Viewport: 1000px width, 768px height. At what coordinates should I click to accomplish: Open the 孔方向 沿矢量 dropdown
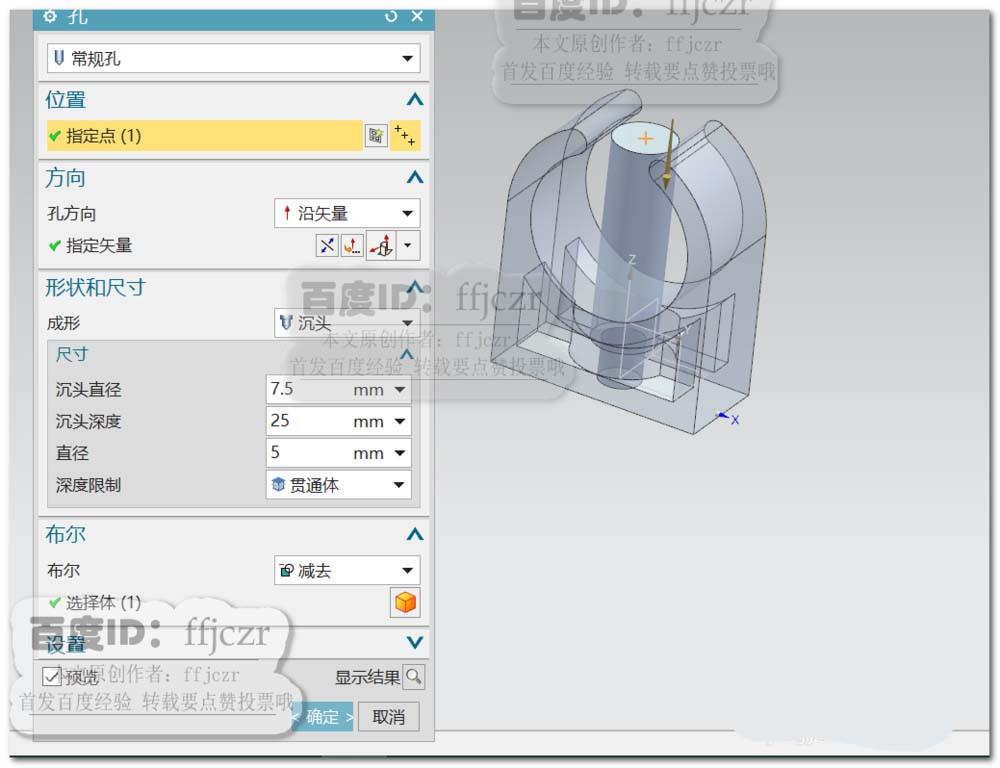tap(409, 212)
